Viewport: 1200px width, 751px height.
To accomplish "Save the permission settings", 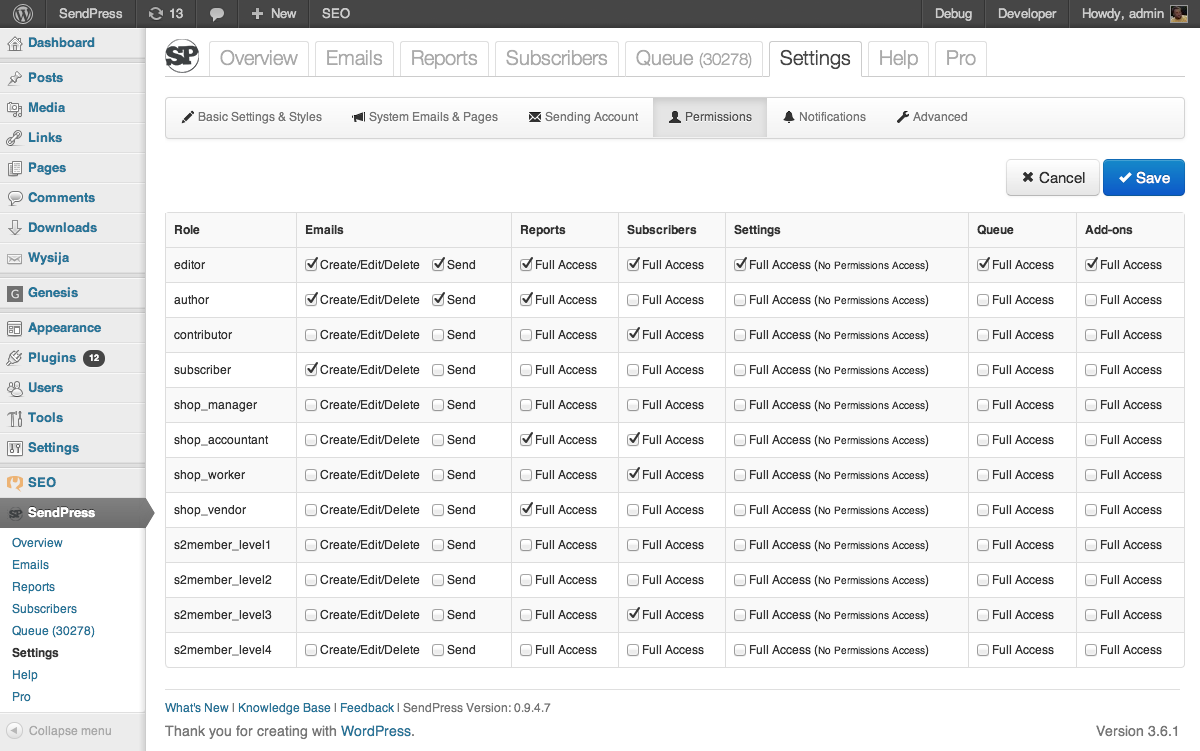I will 1144,178.
